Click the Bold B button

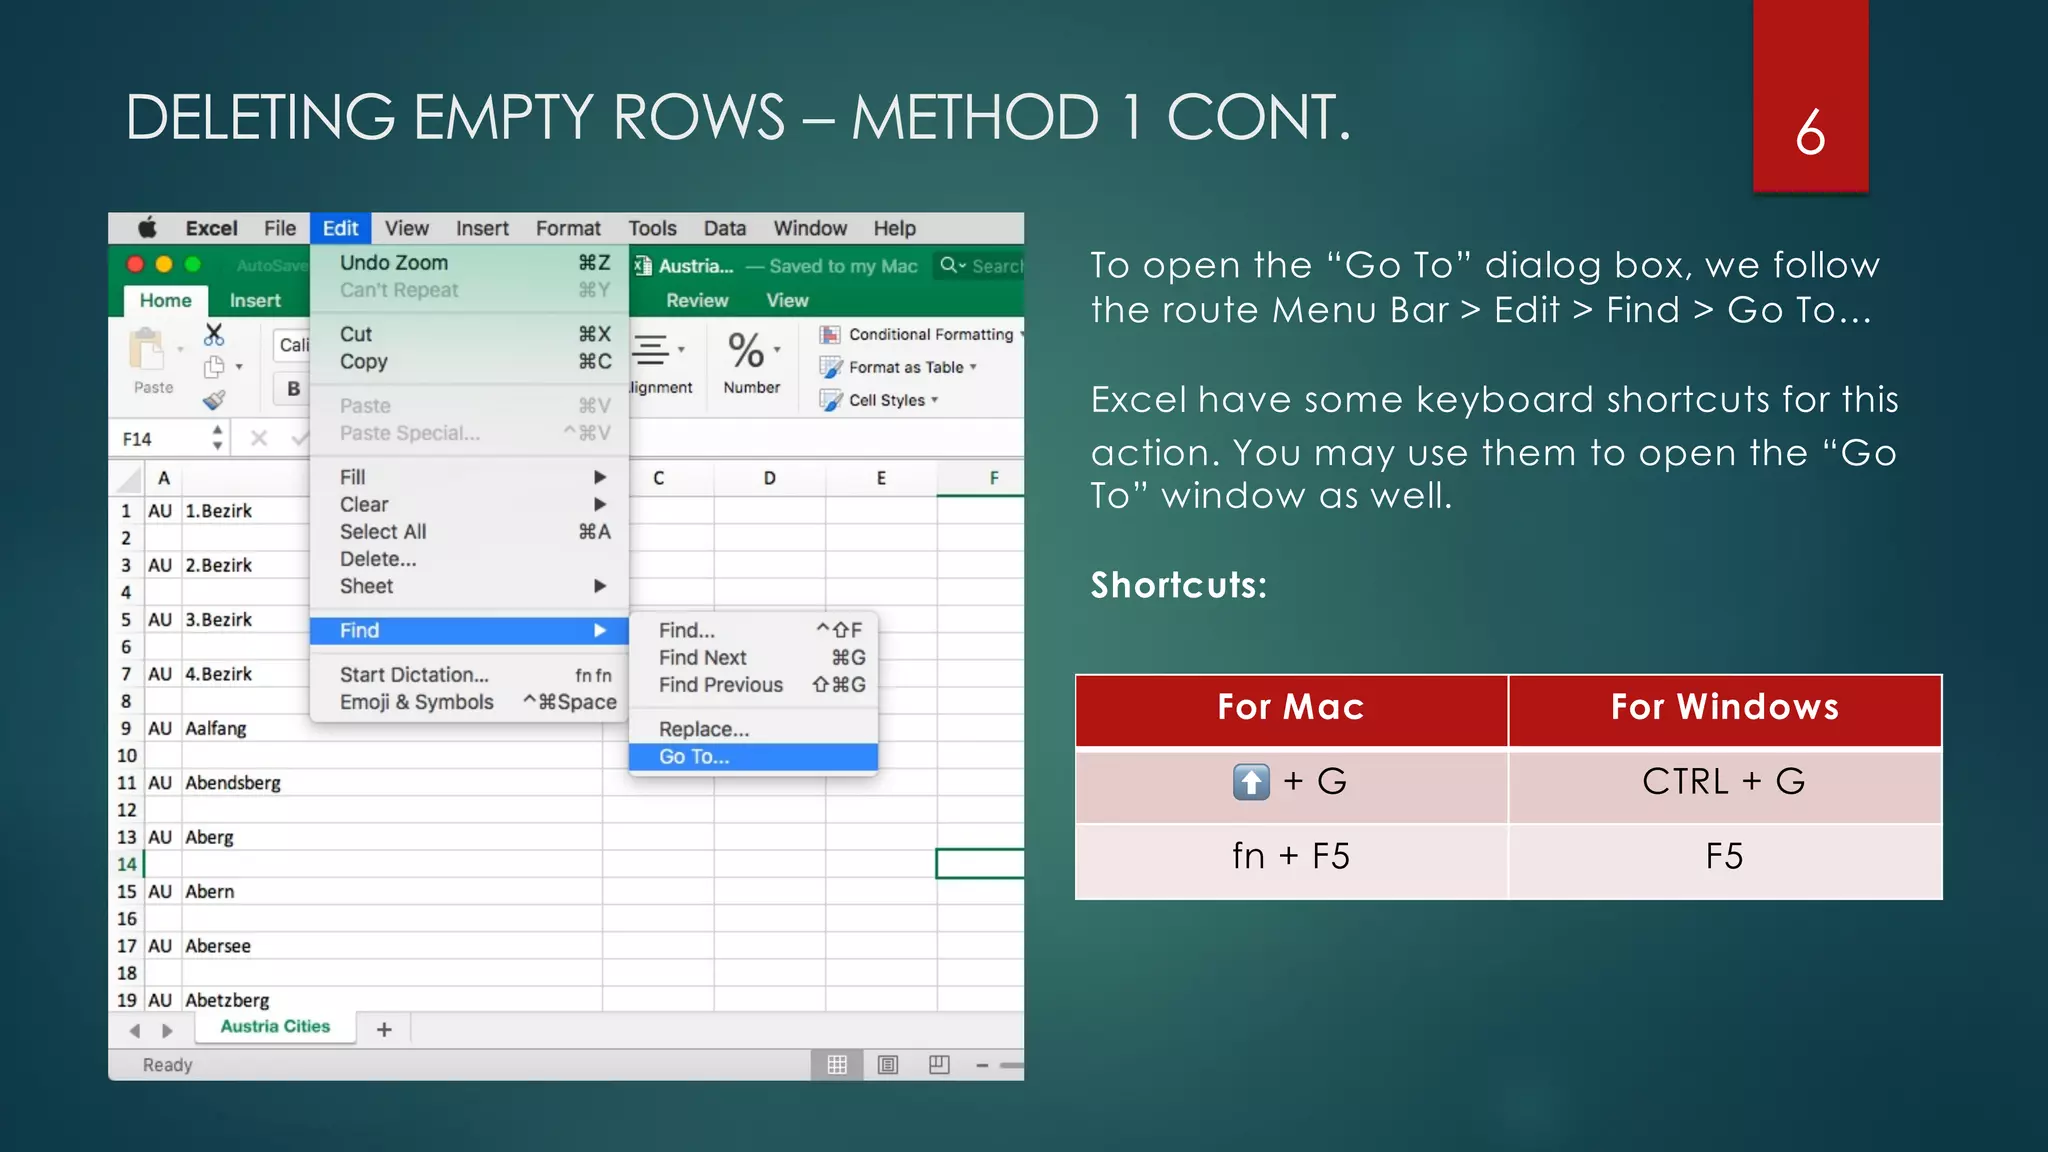pos(293,388)
